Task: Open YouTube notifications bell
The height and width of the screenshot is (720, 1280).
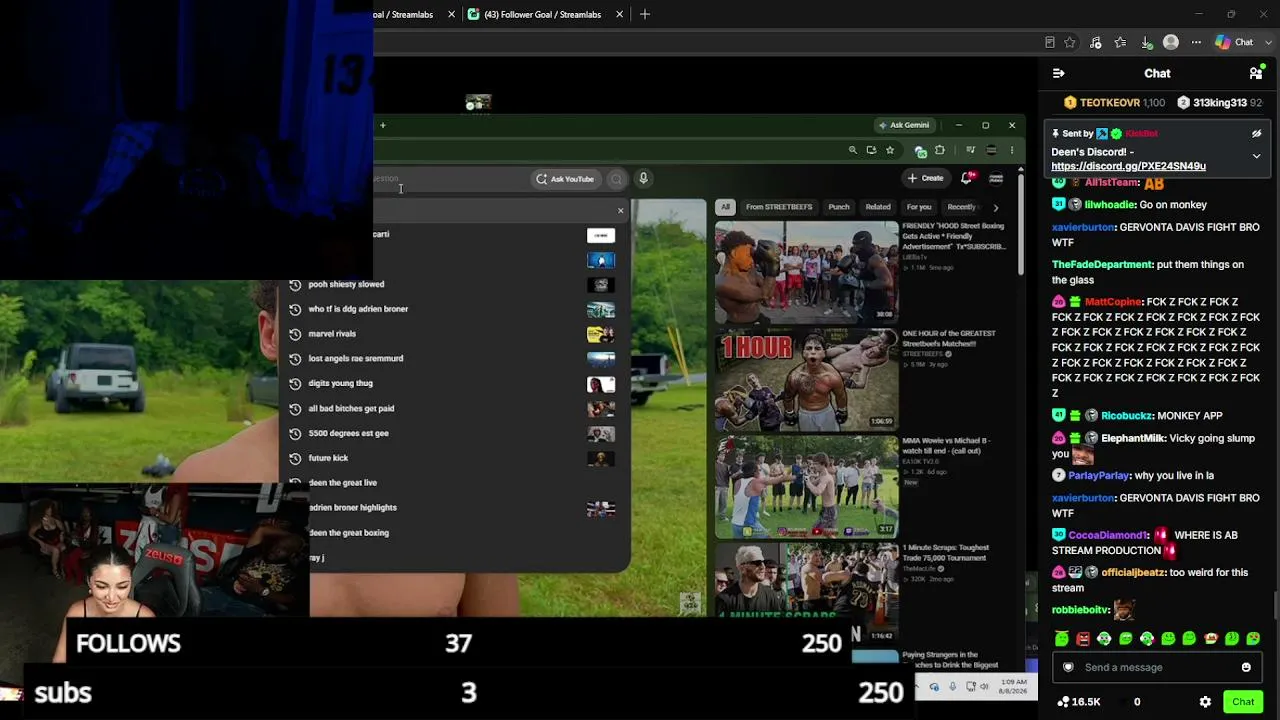Action: 967,178
